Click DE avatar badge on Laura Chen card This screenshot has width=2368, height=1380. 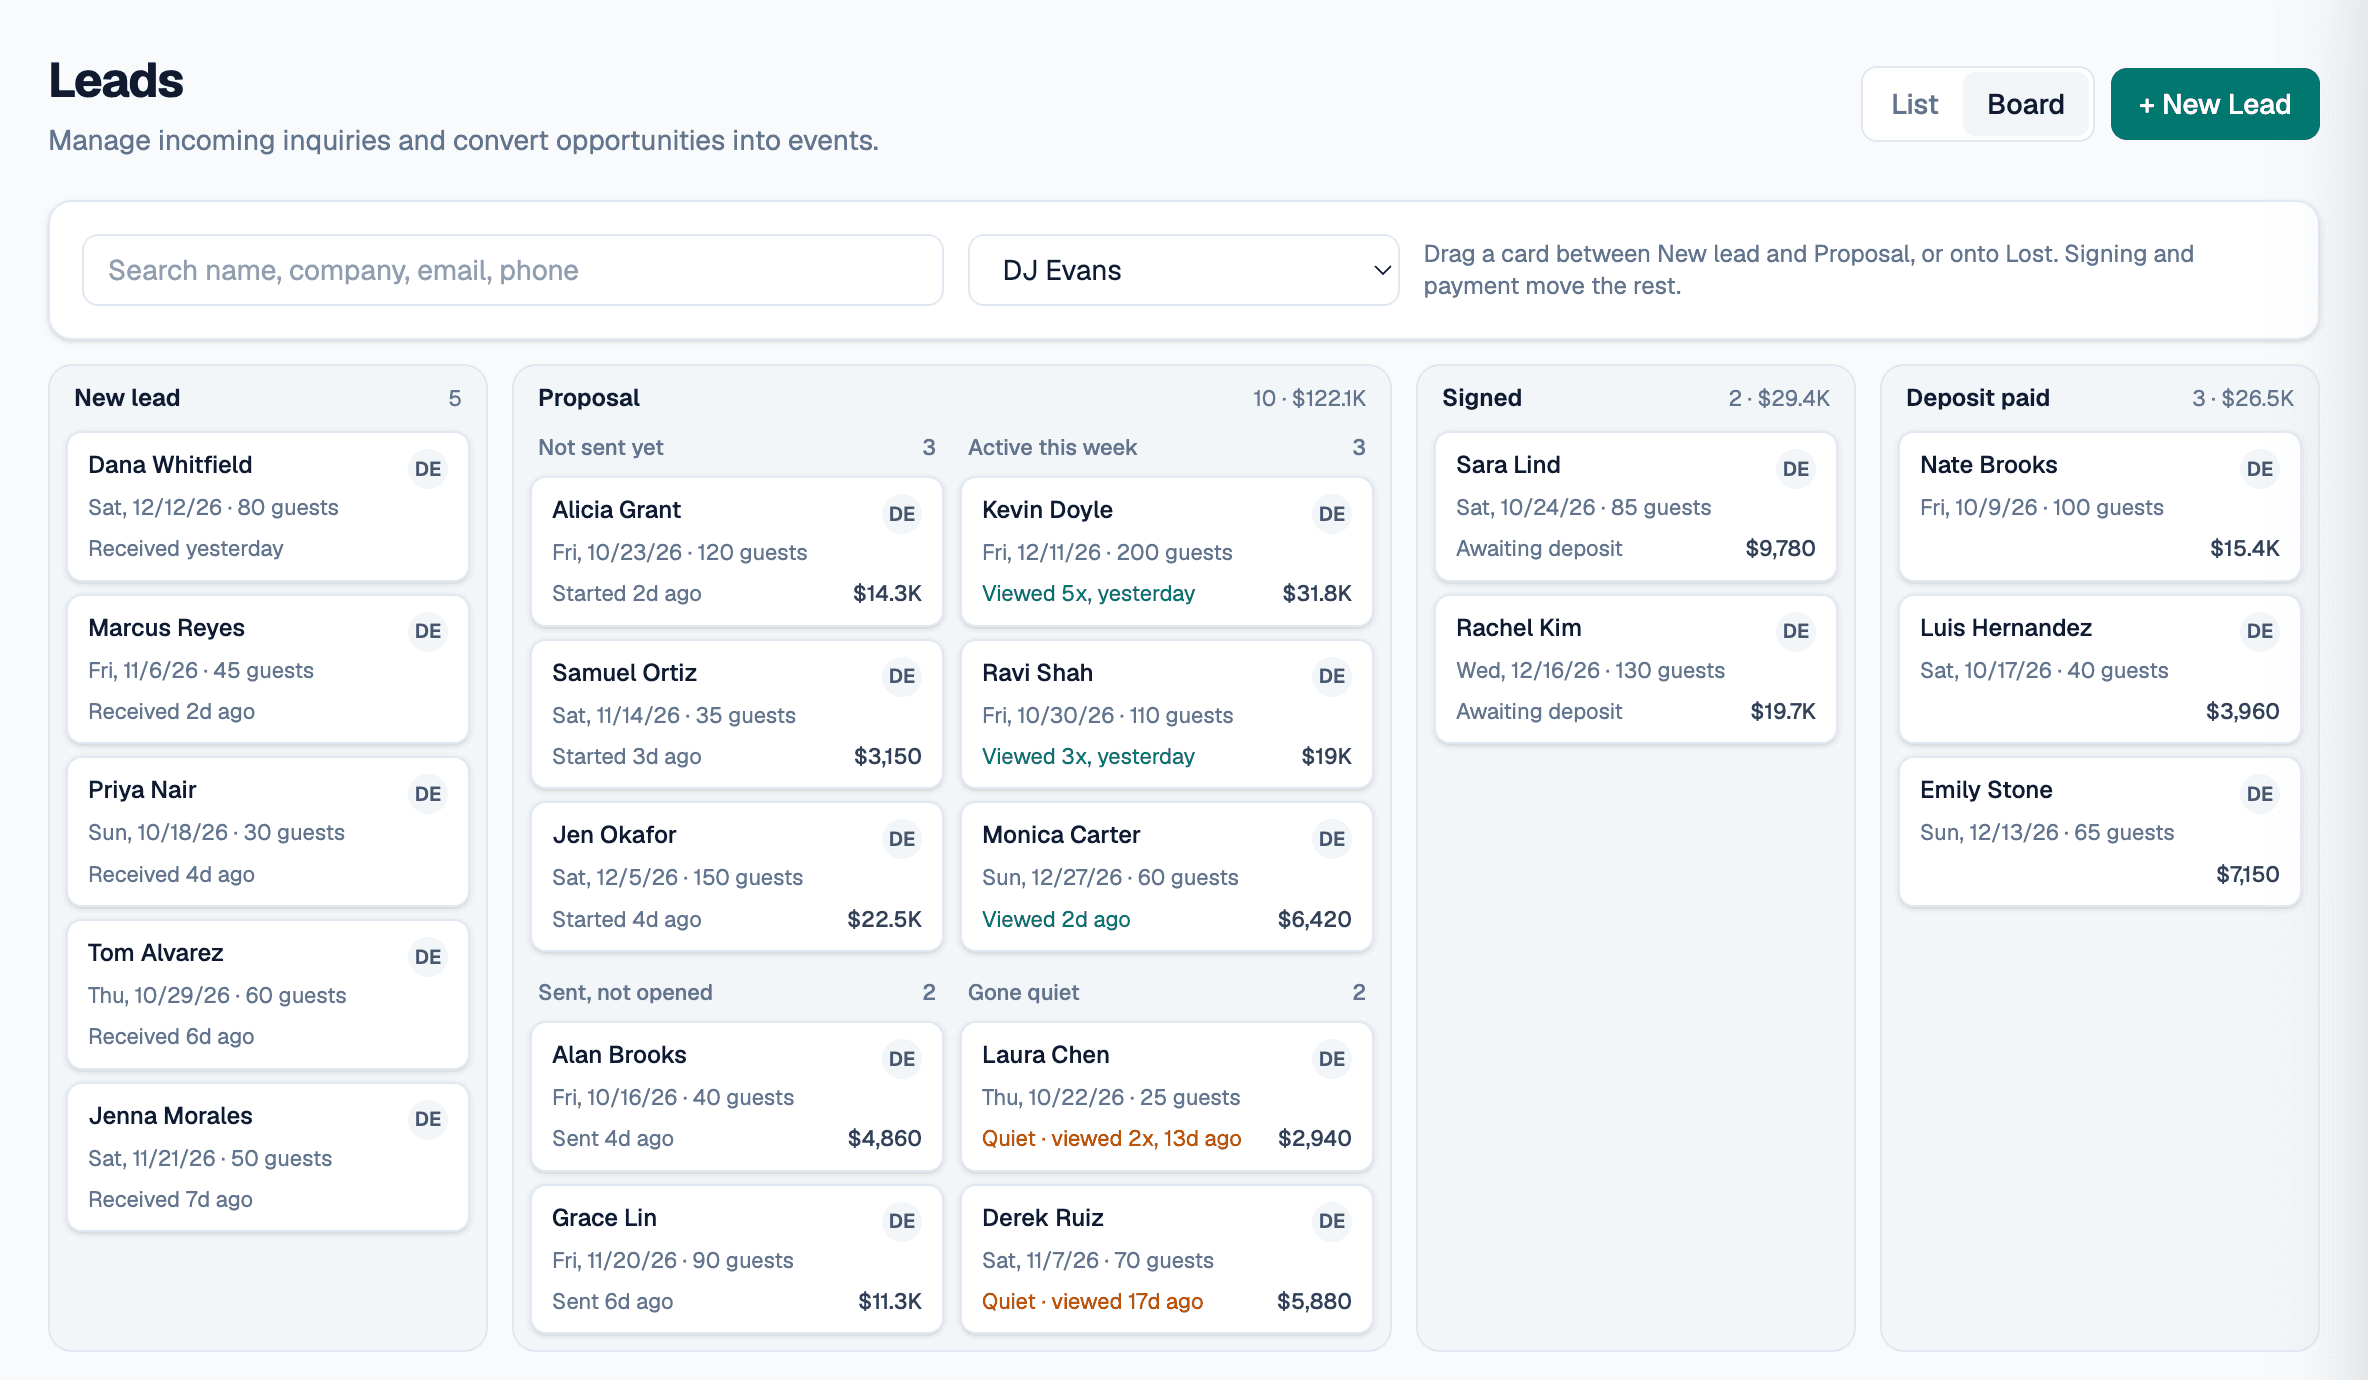pyautogui.click(x=1332, y=1059)
